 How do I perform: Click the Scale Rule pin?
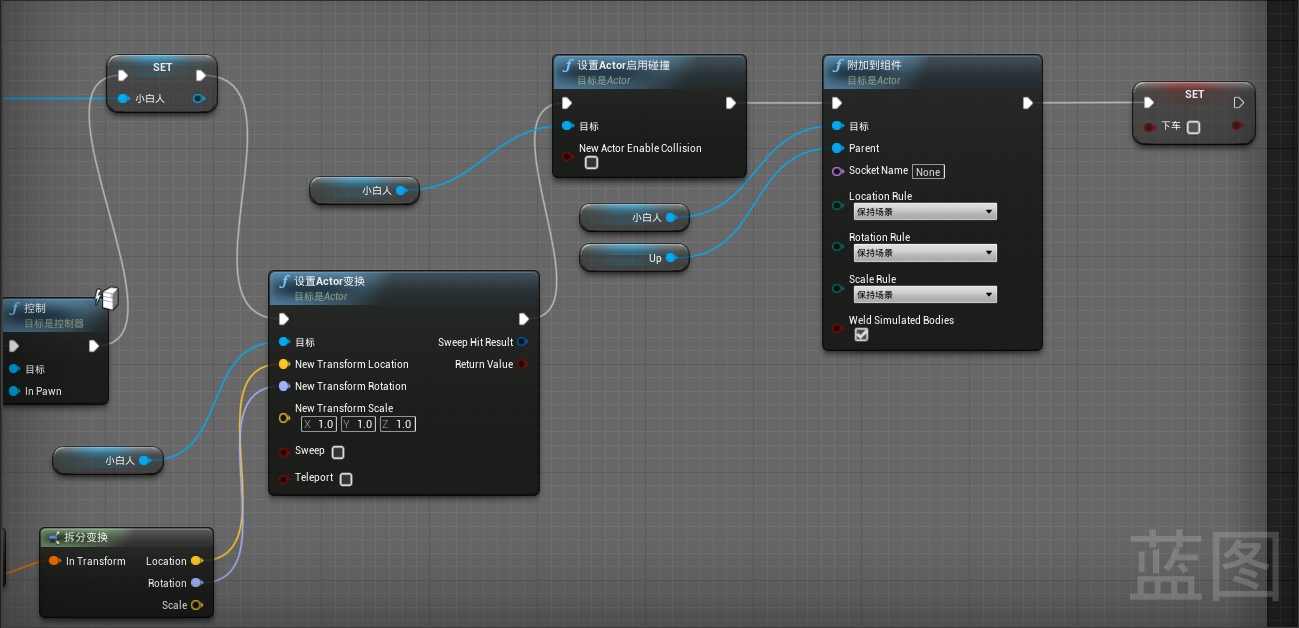(838, 288)
